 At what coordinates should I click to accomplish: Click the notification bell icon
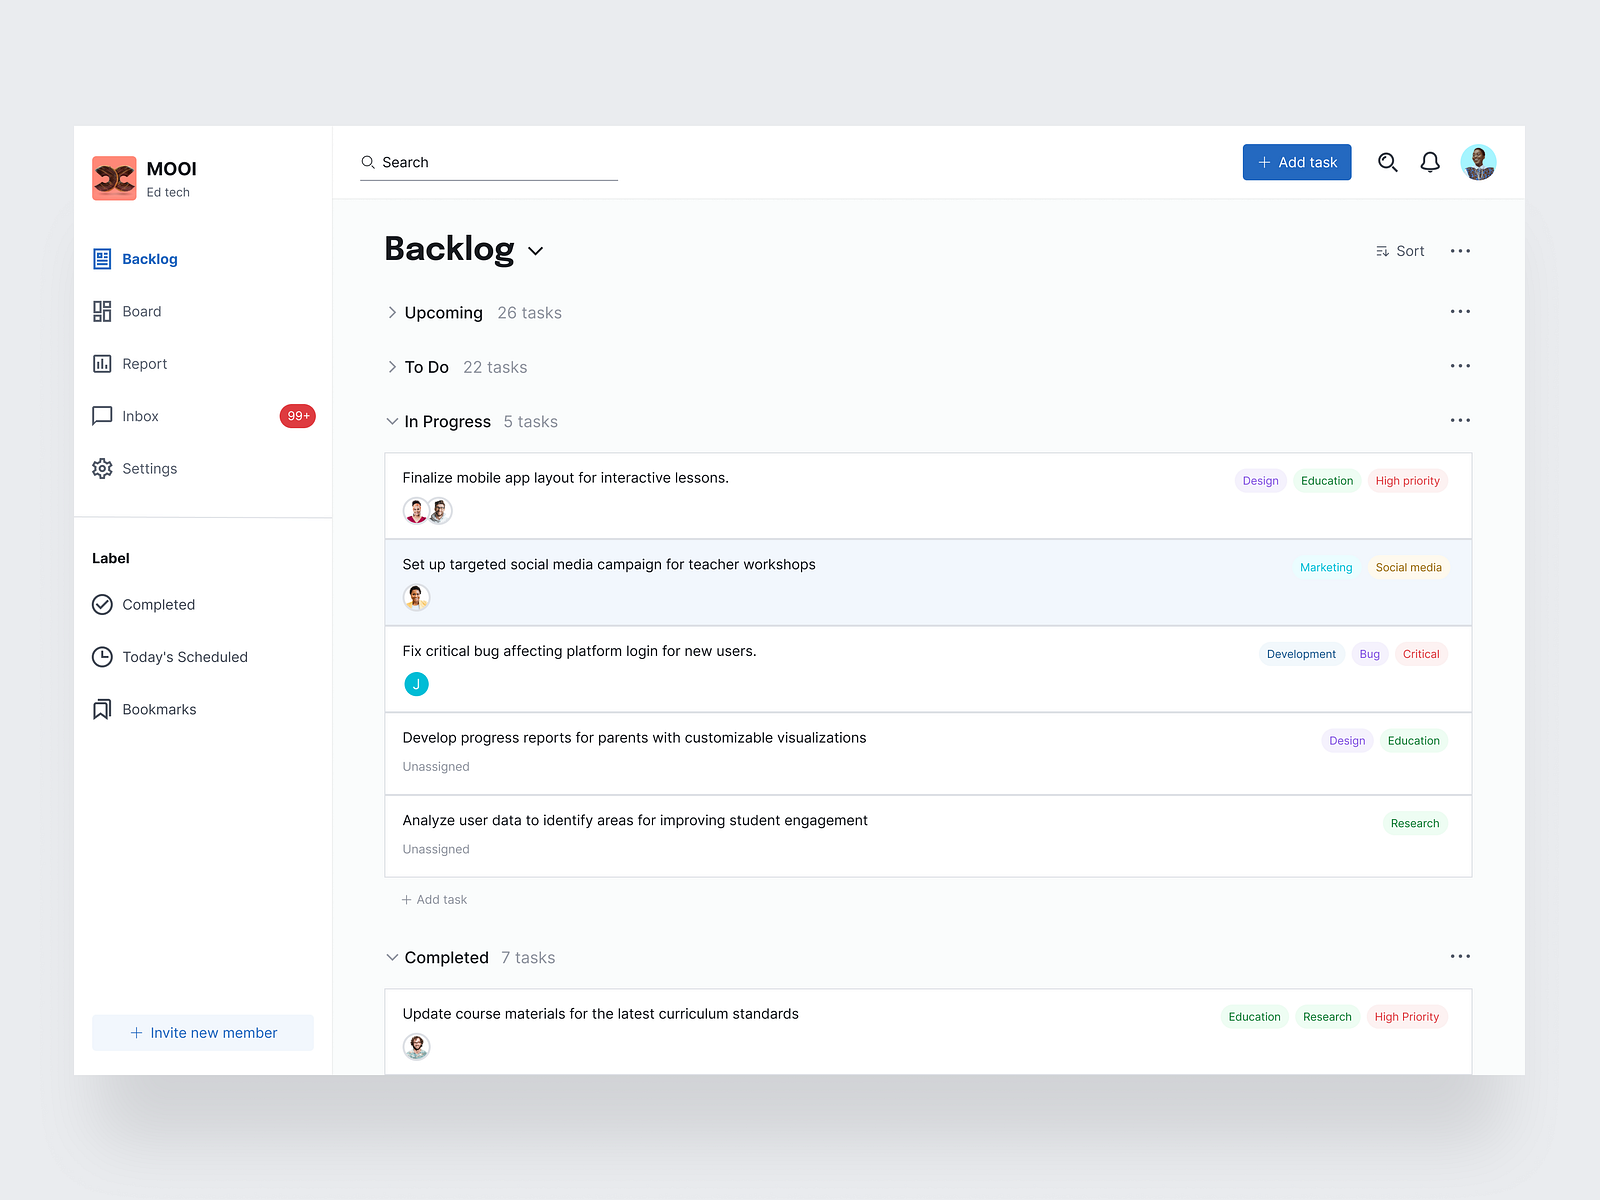click(1430, 162)
